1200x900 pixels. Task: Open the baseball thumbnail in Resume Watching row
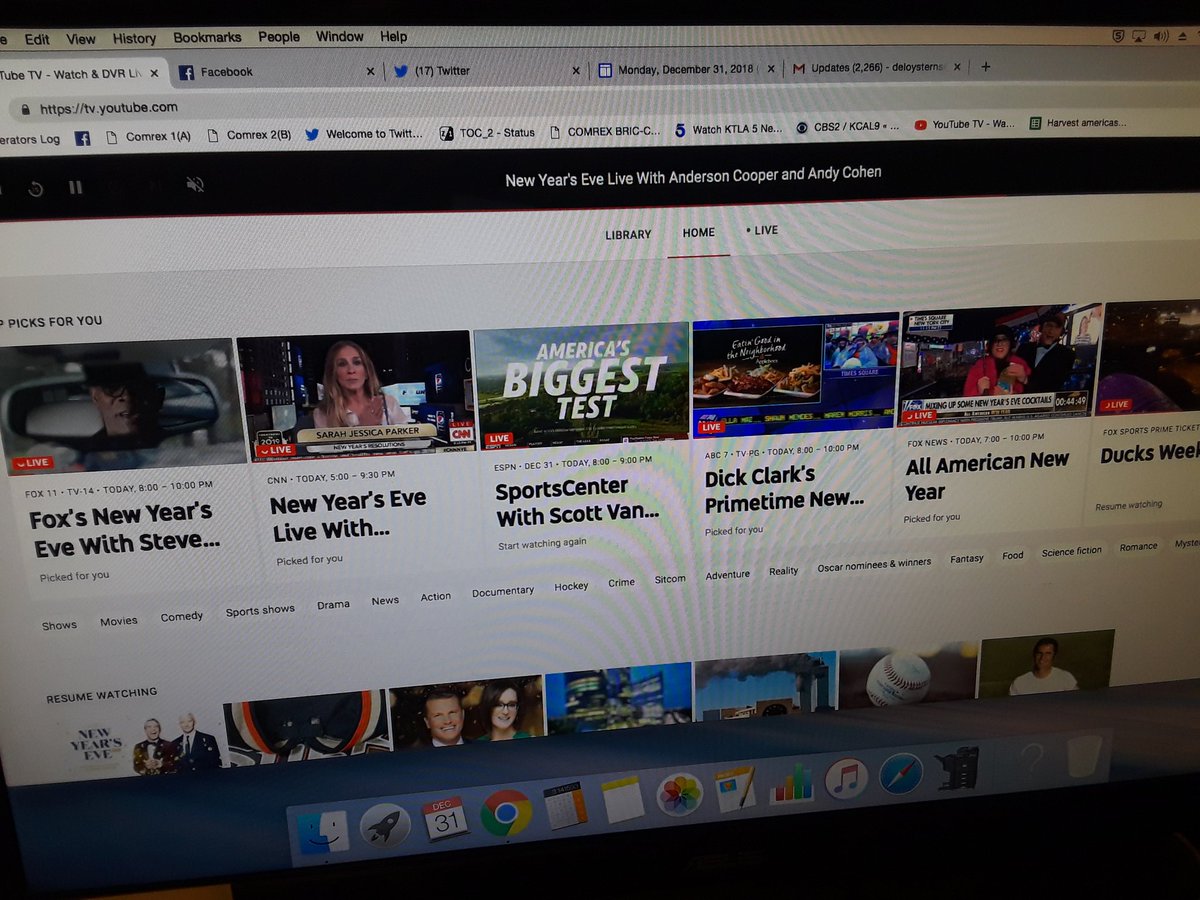pyautogui.click(x=908, y=676)
